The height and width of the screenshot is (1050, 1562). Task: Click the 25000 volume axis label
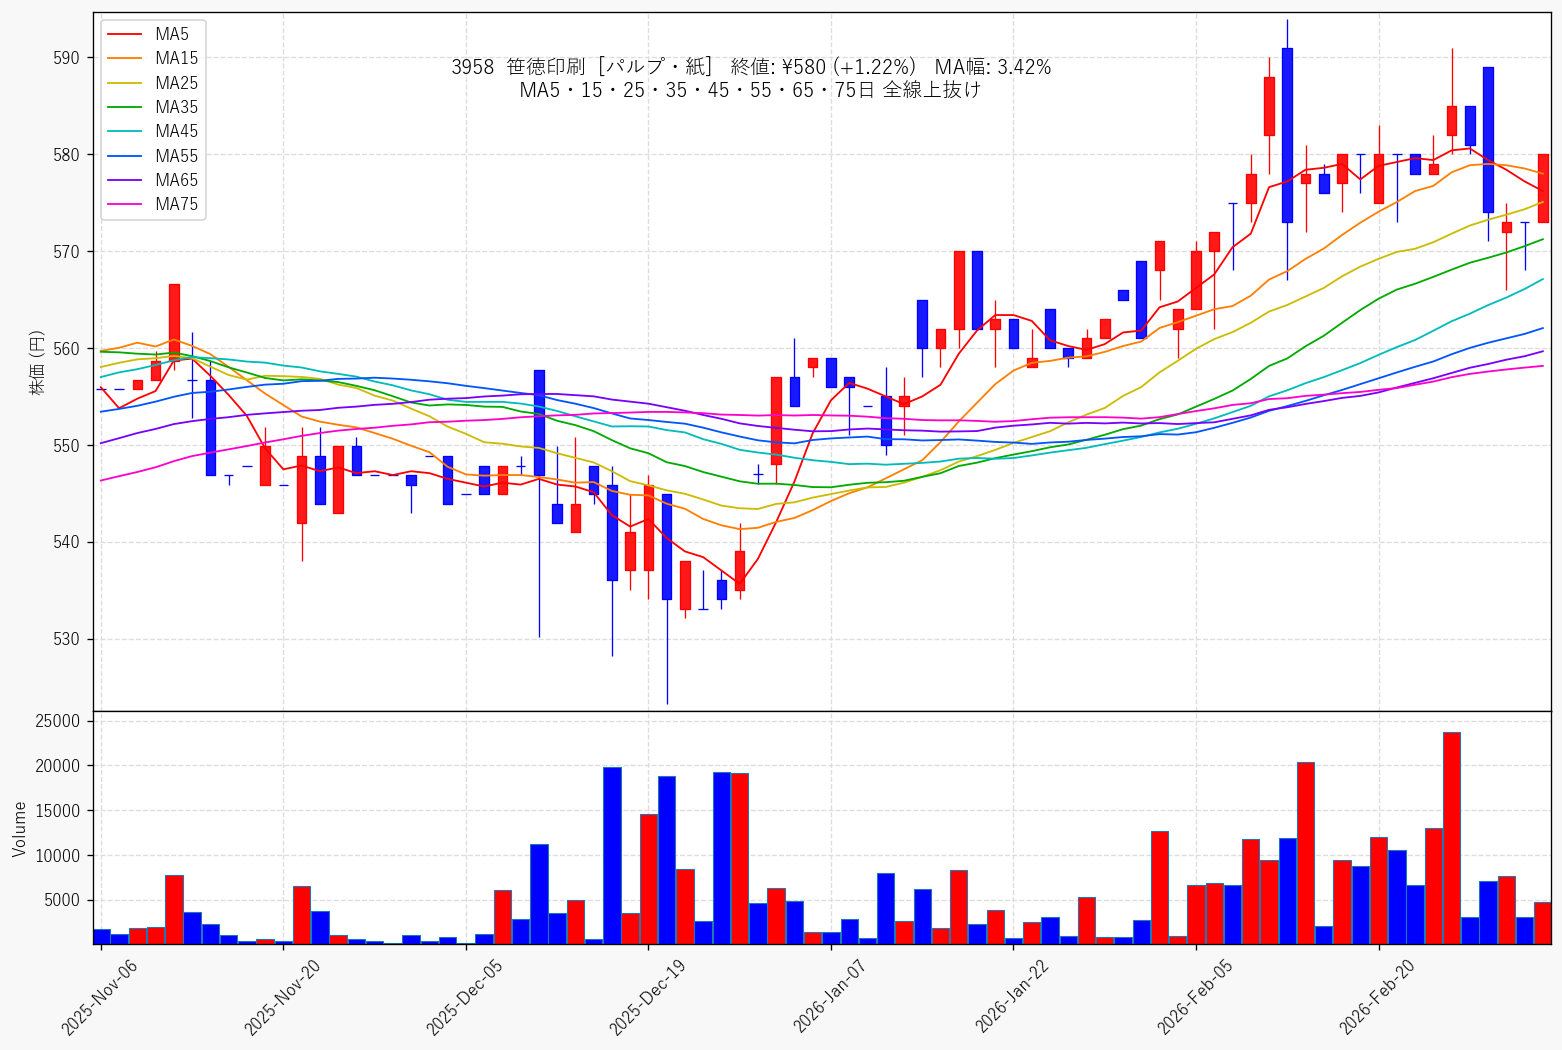57,722
